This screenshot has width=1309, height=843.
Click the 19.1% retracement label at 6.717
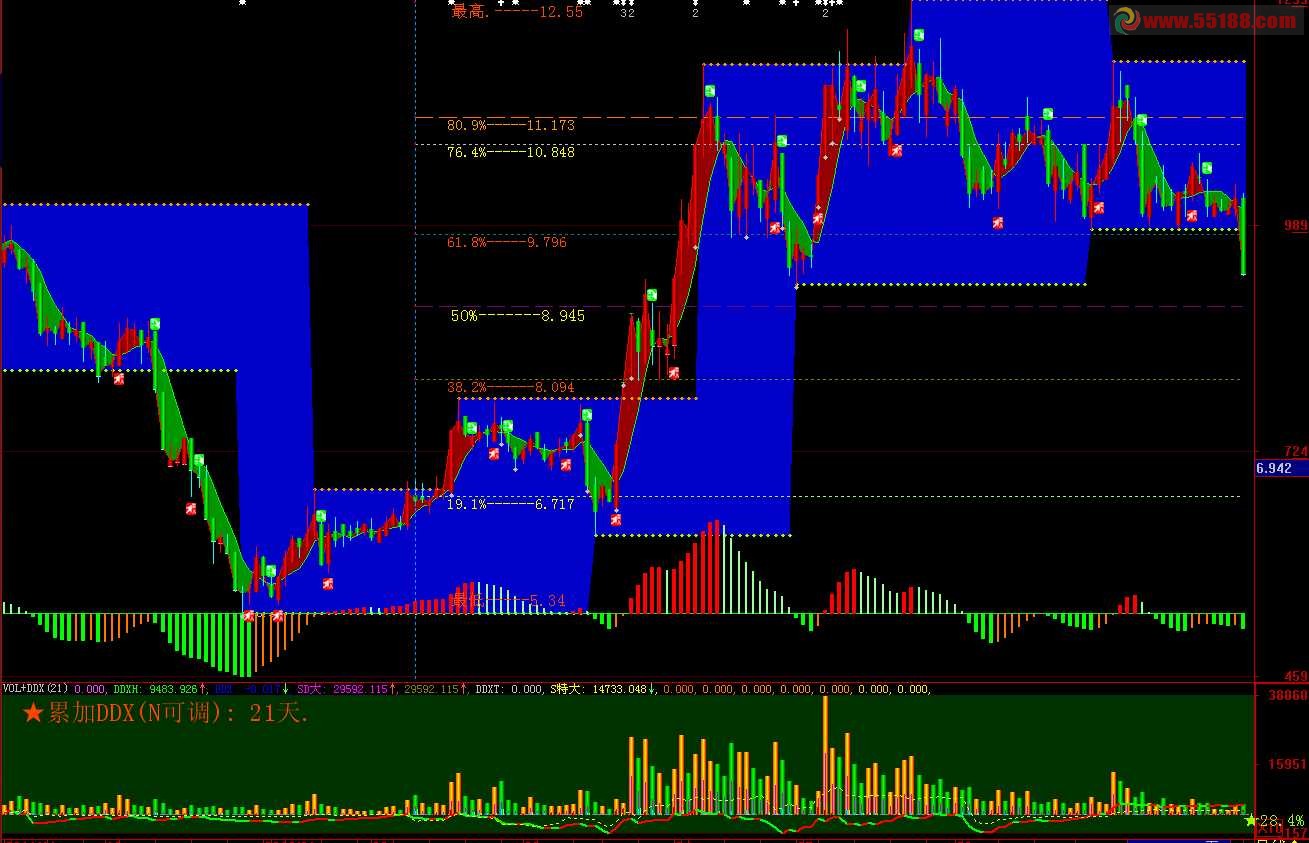[x=511, y=504]
